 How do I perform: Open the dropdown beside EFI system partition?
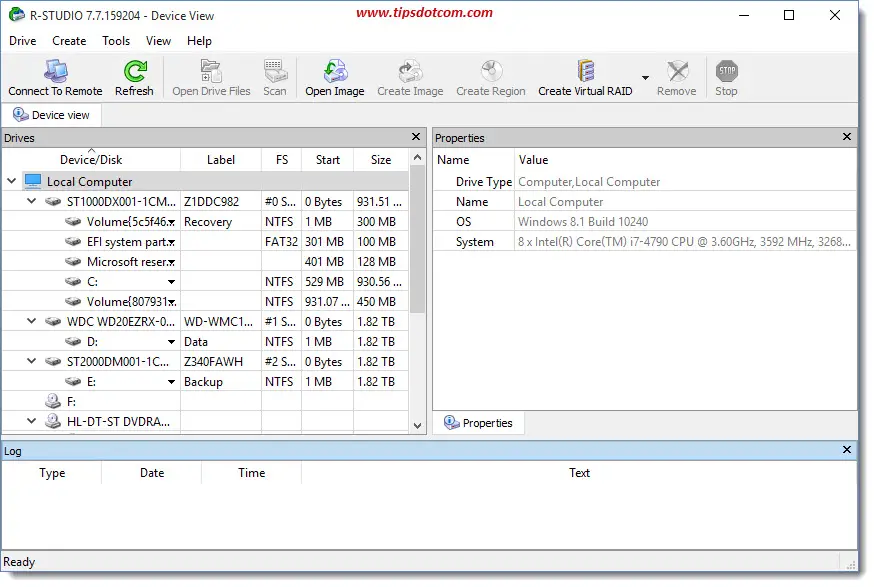click(172, 242)
